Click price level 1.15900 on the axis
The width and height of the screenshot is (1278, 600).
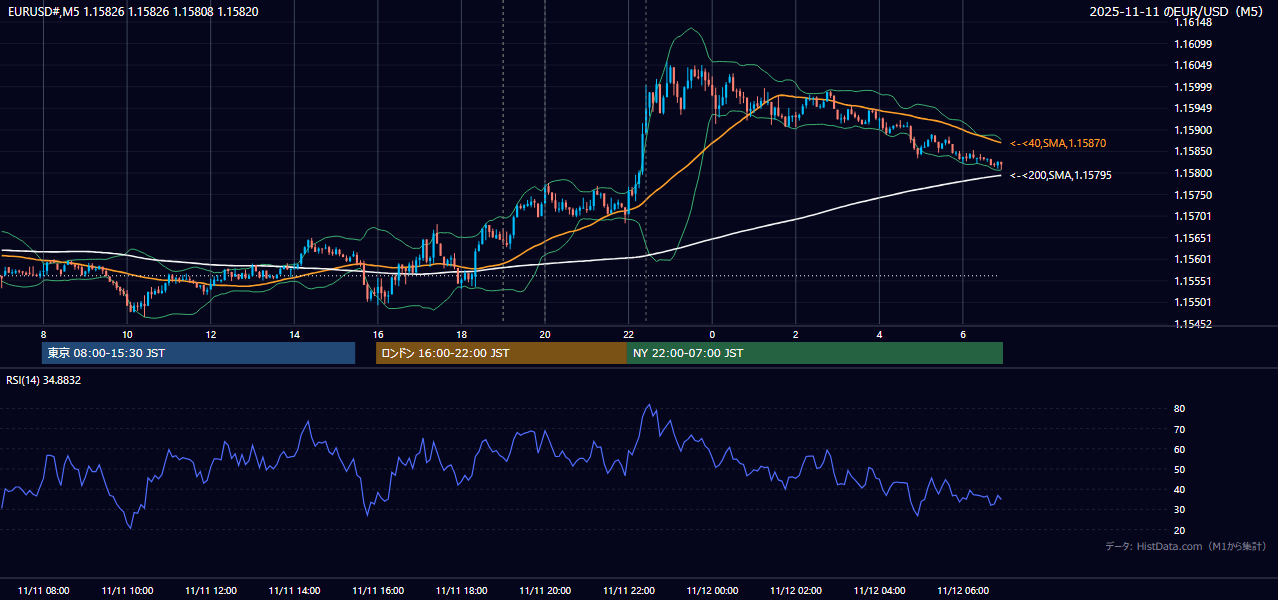1193,130
